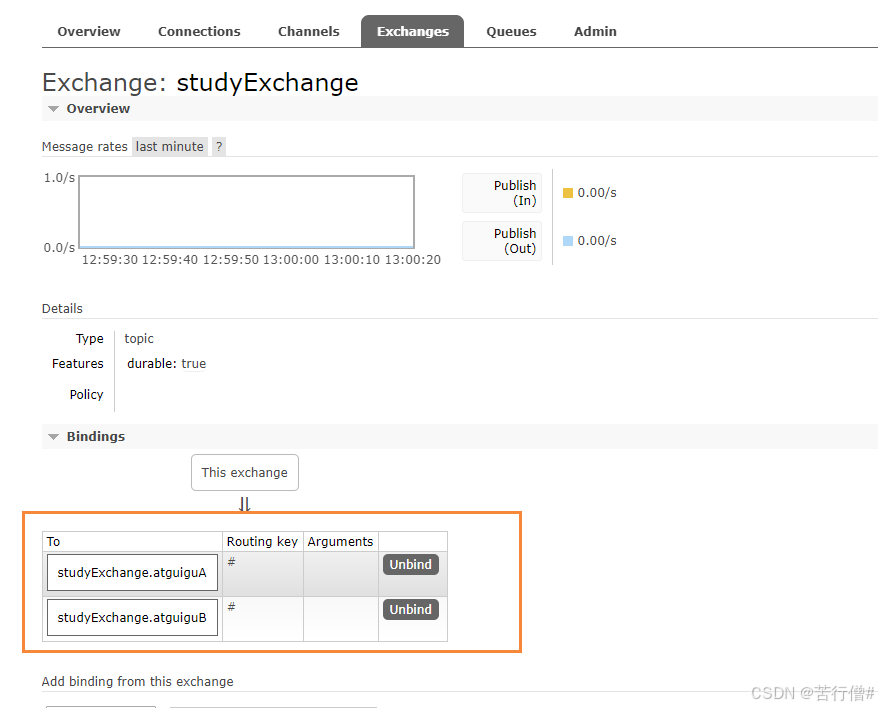This screenshot has width=878, height=708.
Task: Click the 'Policy' detail label
Action: tap(86, 394)
